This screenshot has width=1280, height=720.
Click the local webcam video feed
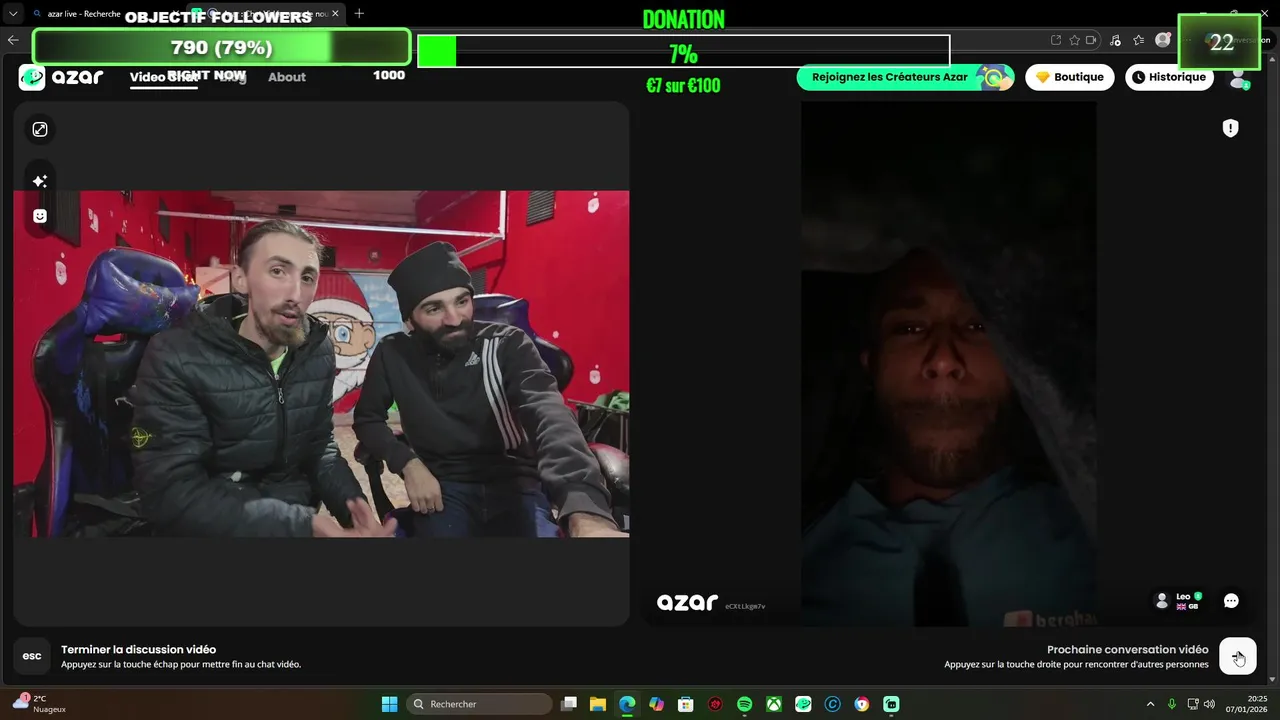click(321, 364)
